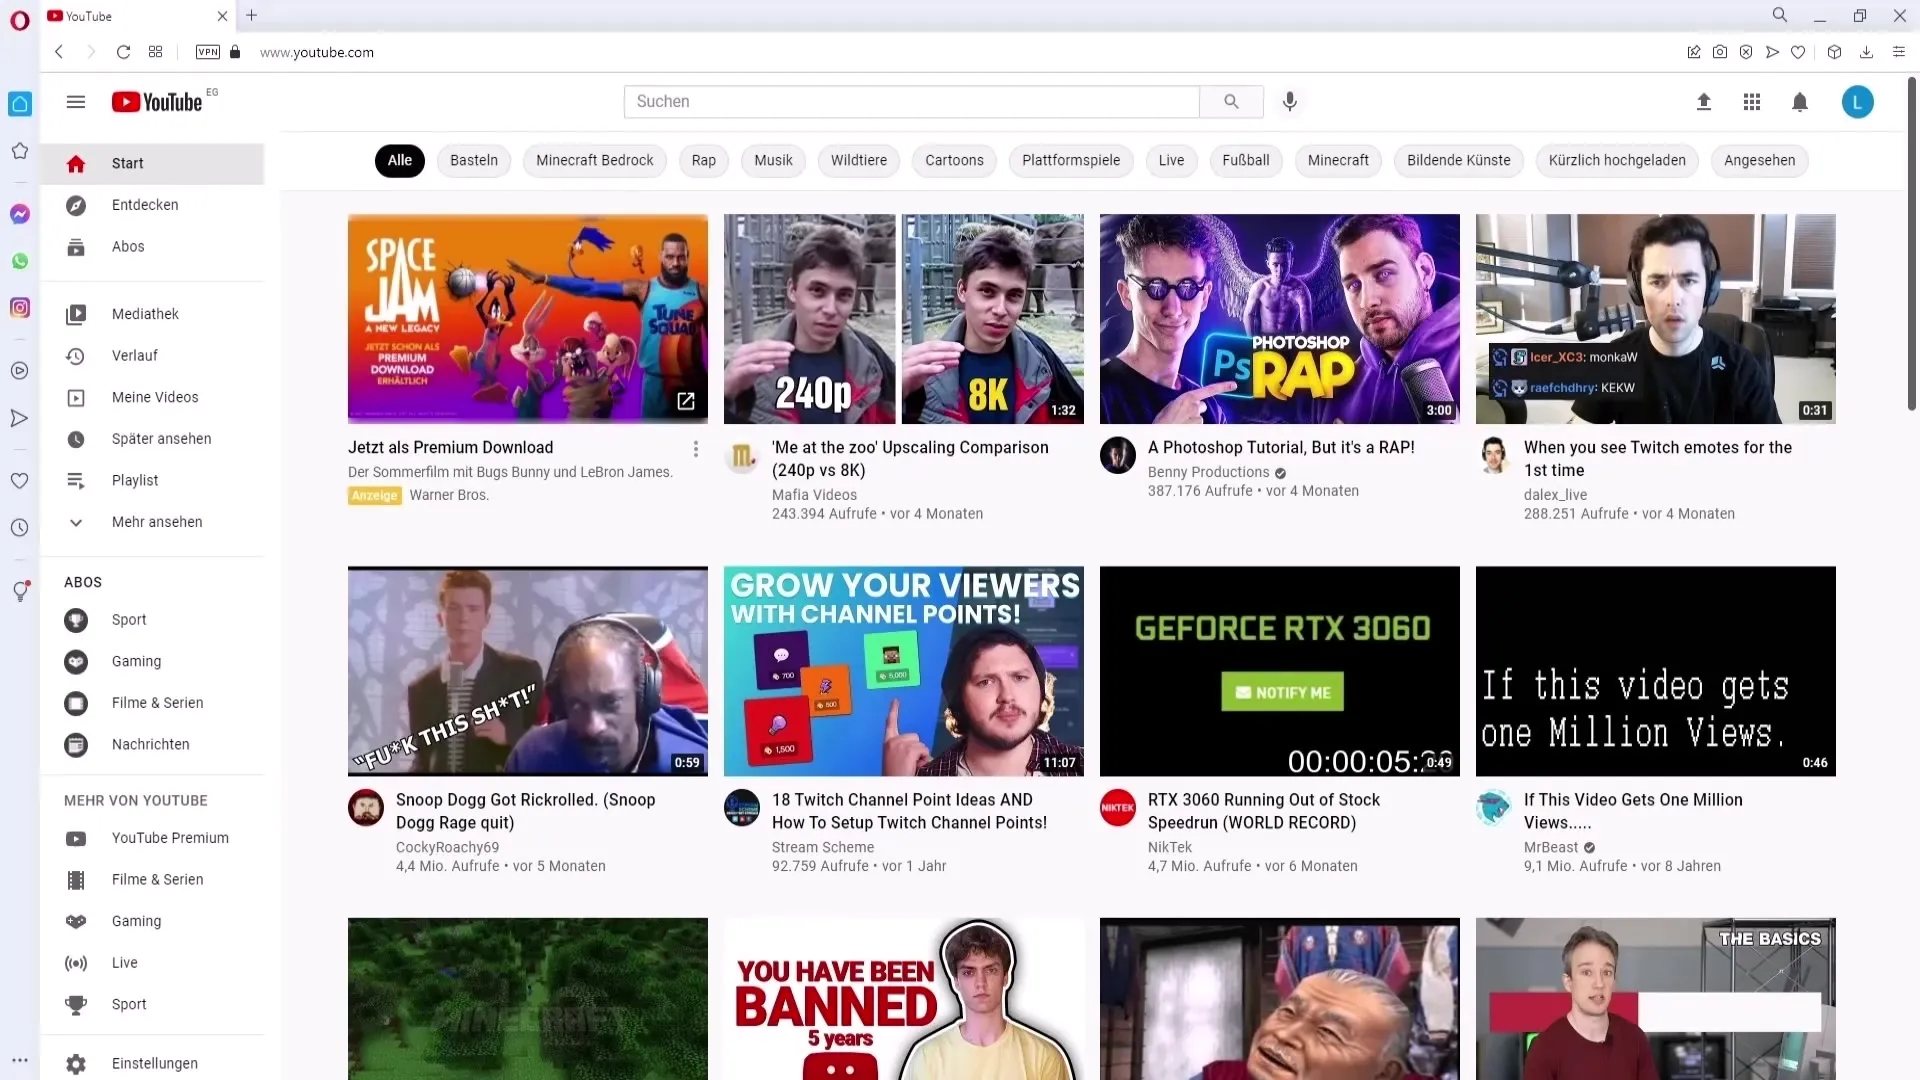Viewport: 1920px width, 1080px height.
Task: Open notifications bell
Action: pyautogui.click(x=1800, y=102)
